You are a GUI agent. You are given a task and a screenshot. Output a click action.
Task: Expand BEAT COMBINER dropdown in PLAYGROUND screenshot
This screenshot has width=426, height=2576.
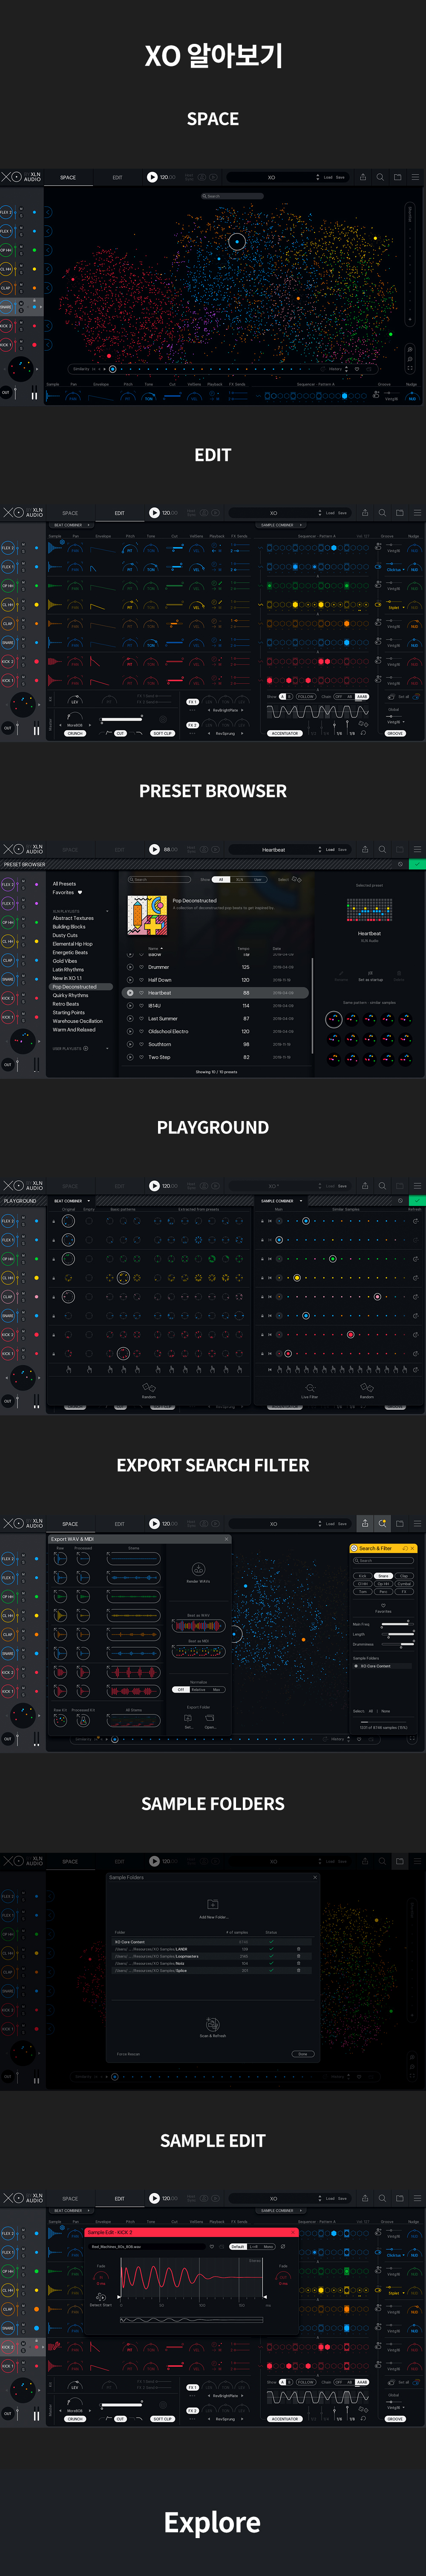point(72,1201)
